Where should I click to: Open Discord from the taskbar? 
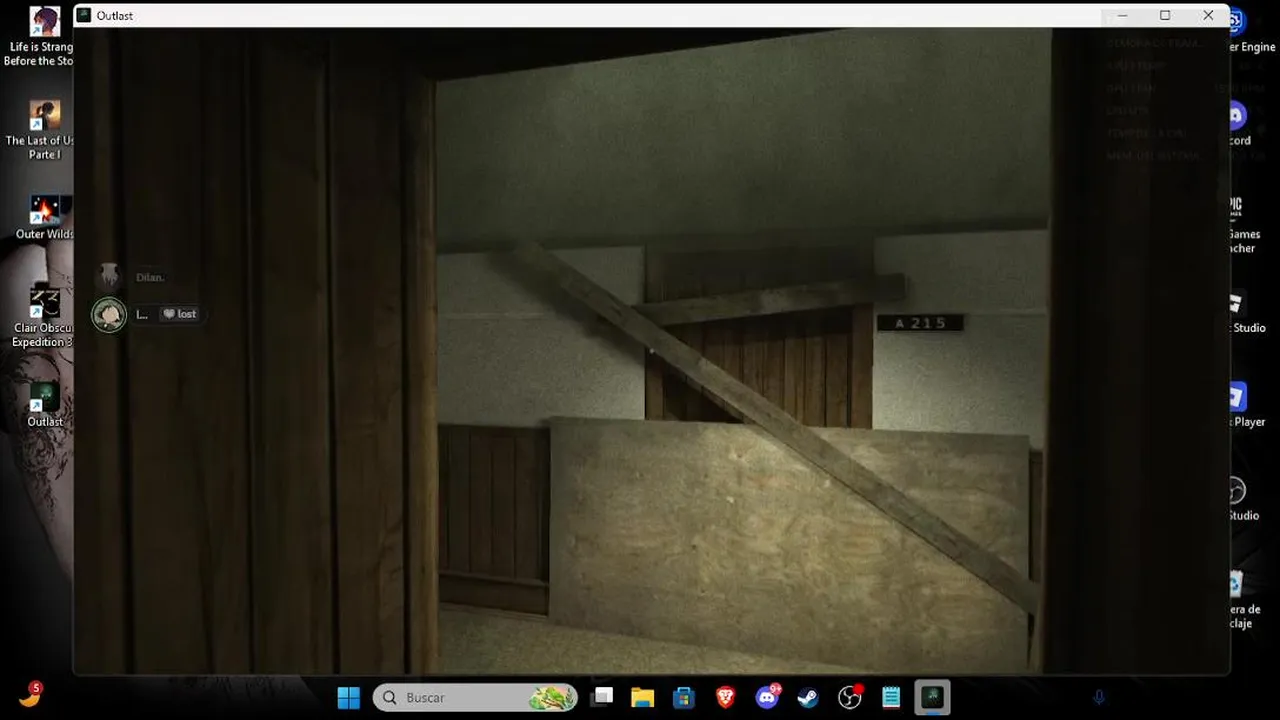coord(768,697)
